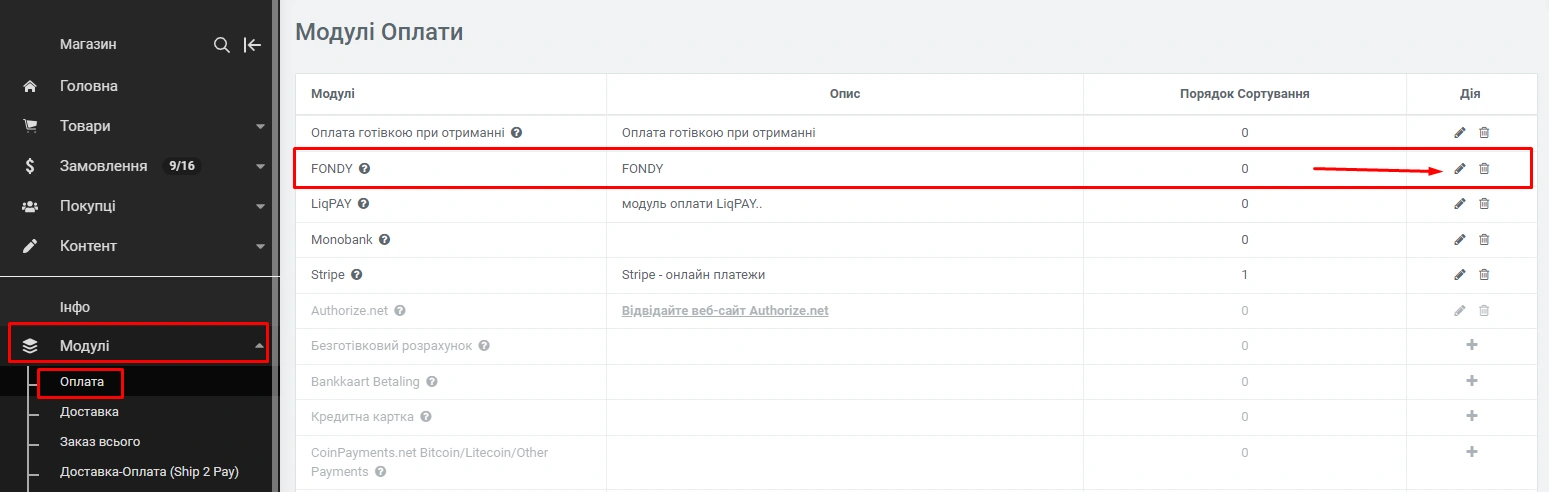1549x492 pixels.
Task: Edit Оплата готівкою при отриманні module
Action: point(1459,132)
